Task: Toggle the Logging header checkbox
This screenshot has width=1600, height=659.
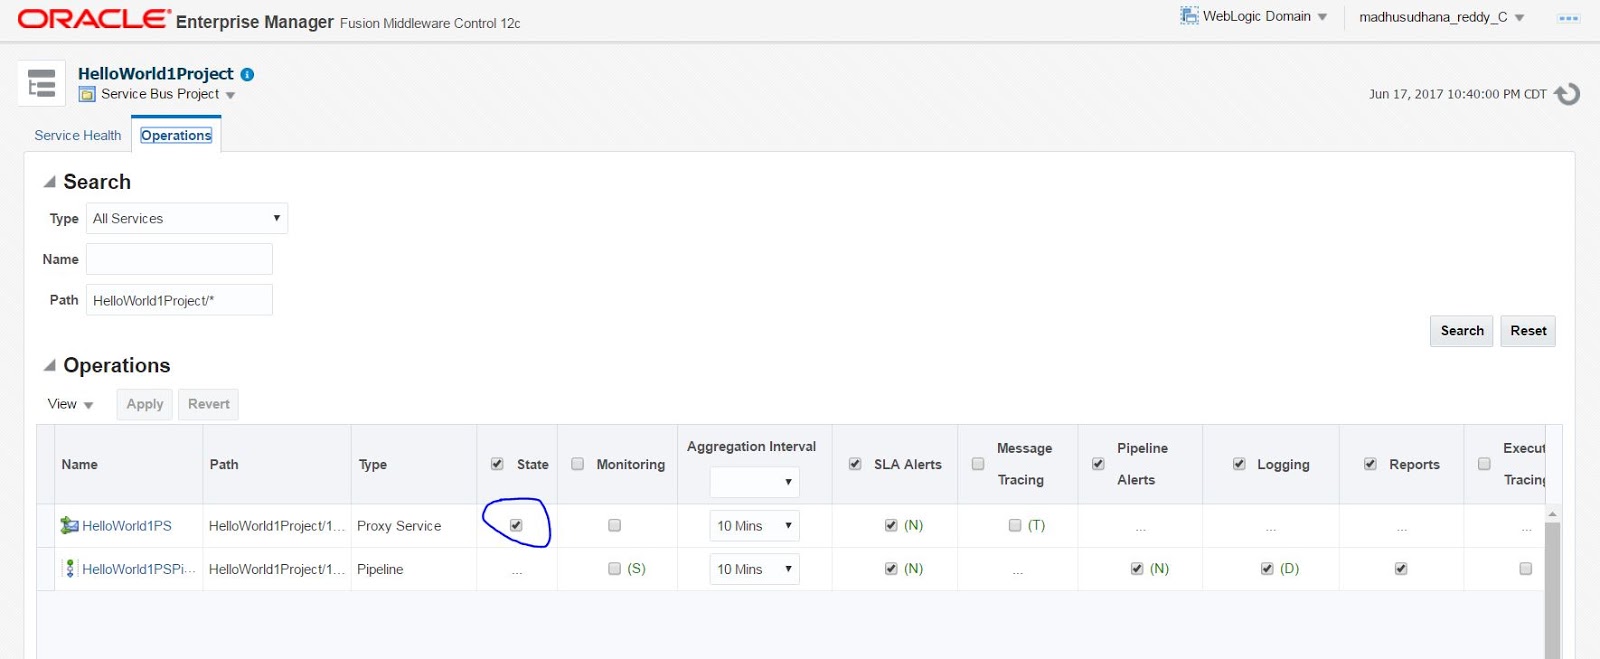Action: 1239,464
